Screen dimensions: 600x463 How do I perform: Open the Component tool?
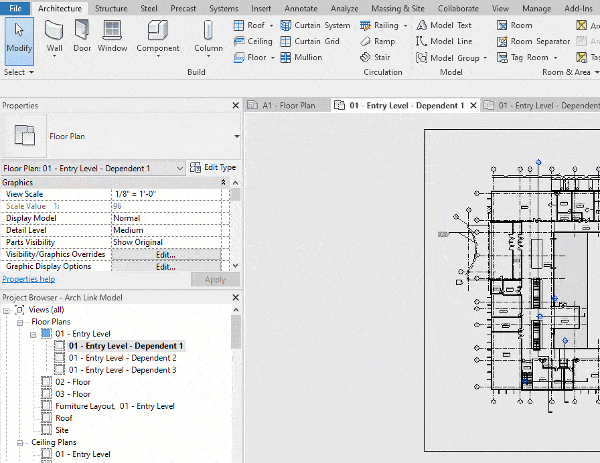coord(158,39)
